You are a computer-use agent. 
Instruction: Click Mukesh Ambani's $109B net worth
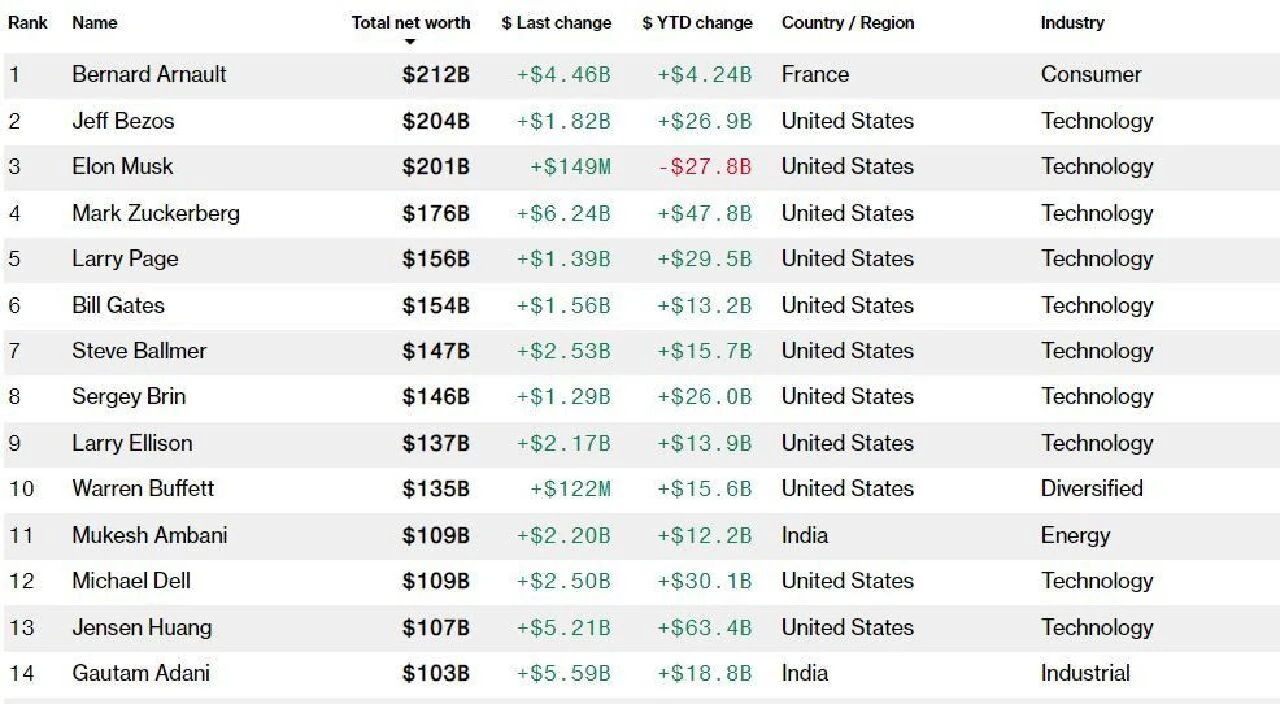(x=435, y=536)
